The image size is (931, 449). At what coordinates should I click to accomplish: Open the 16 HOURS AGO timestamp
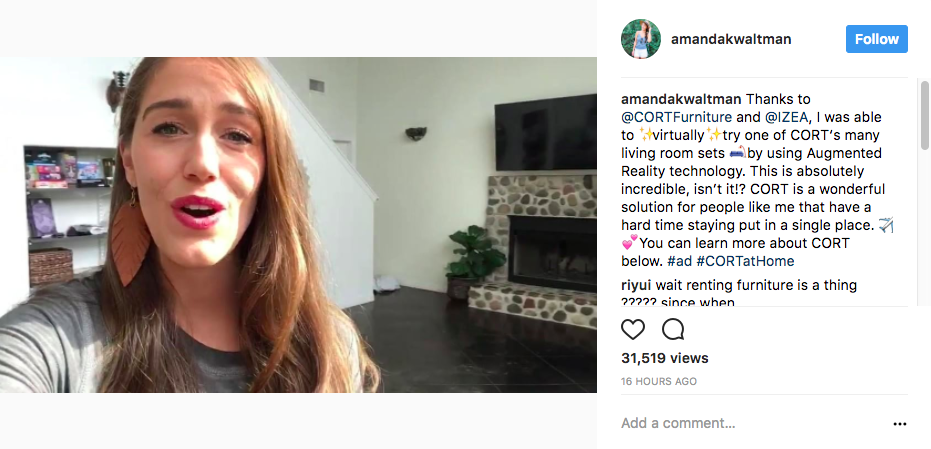659,381
